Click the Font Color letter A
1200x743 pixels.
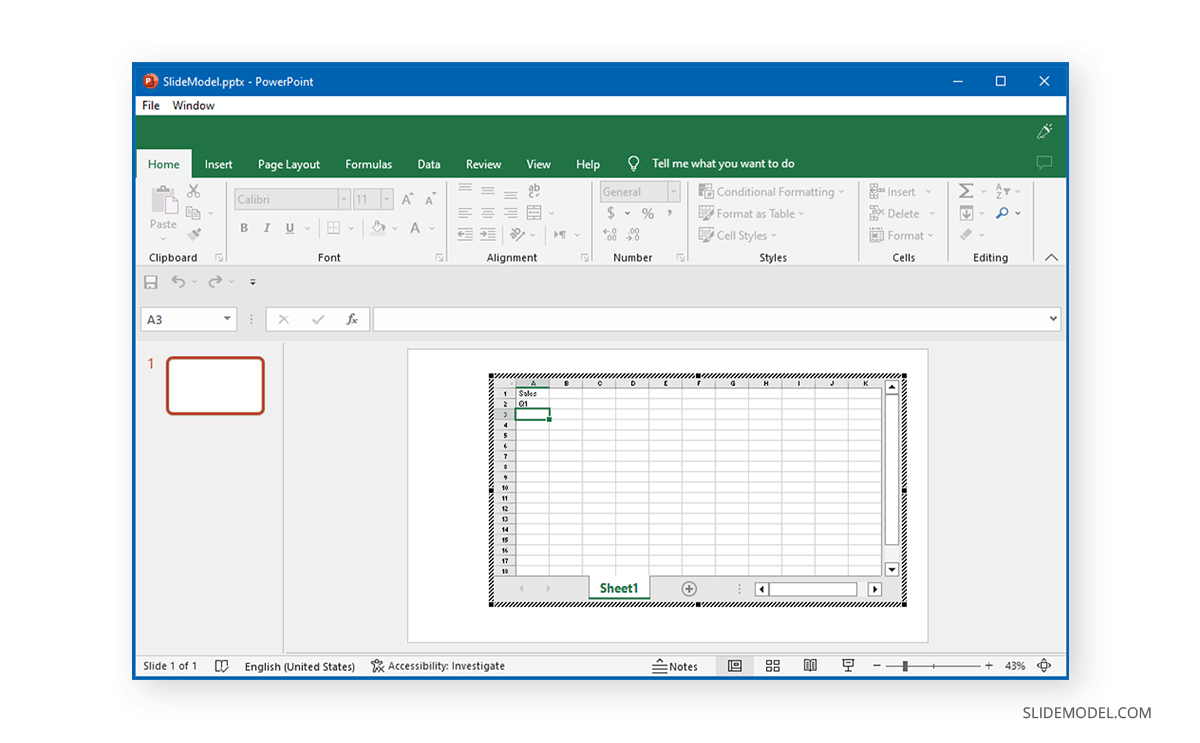[416, 228]
